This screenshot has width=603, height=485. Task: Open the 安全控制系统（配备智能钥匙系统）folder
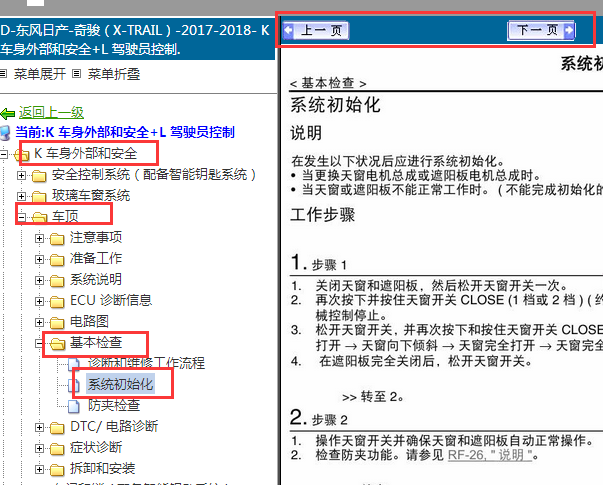154,175
